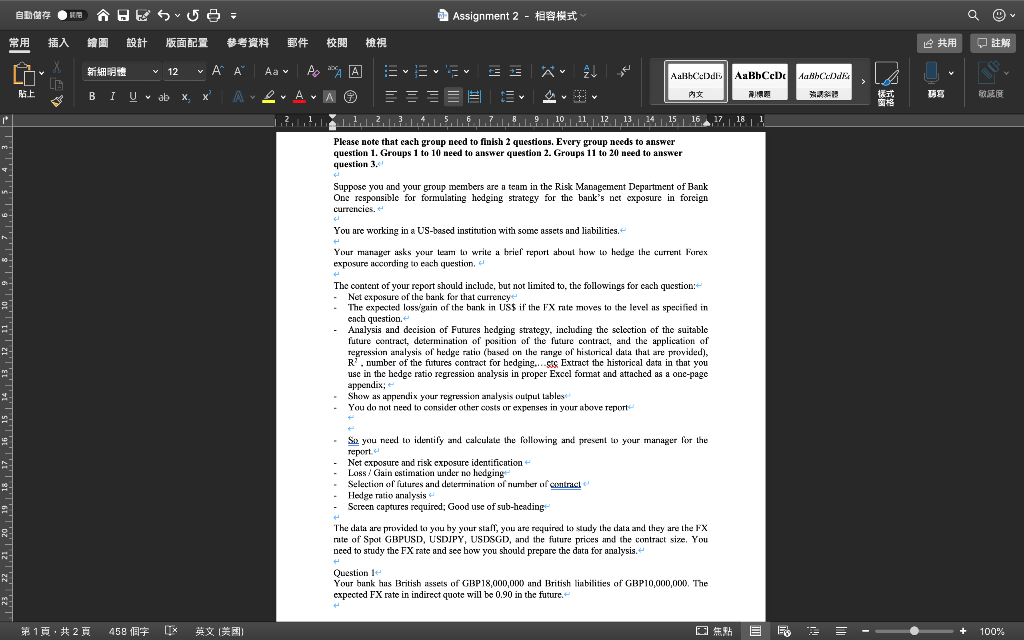Click the Numbering list icon
The width and height of the screenshot is (1024, 640).
421,71
